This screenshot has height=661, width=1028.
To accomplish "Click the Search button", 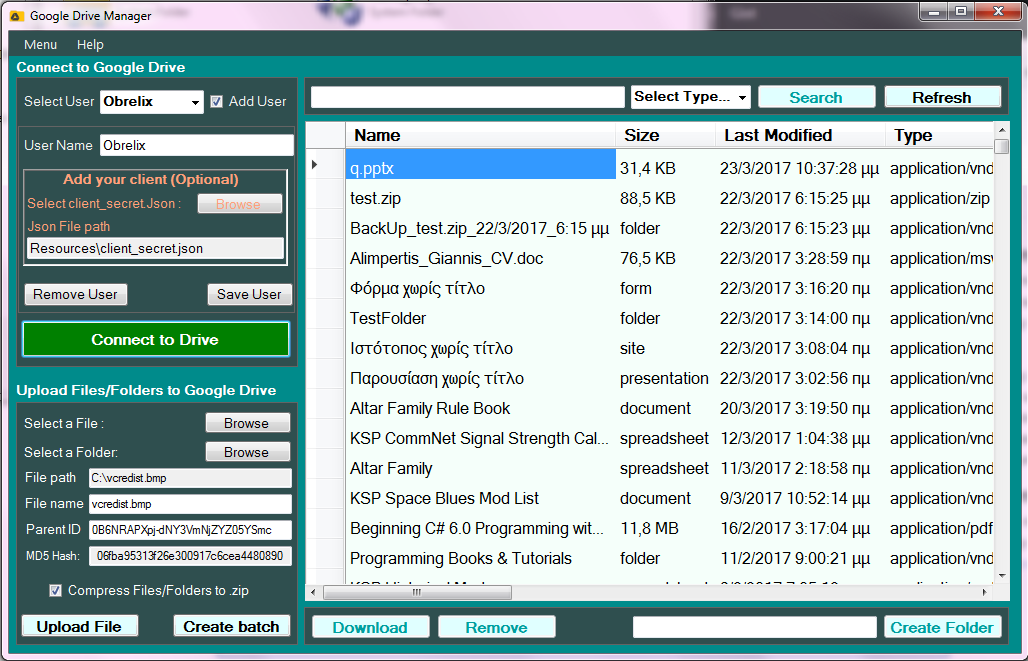I will pyautogui.click(x=816, y=97).
